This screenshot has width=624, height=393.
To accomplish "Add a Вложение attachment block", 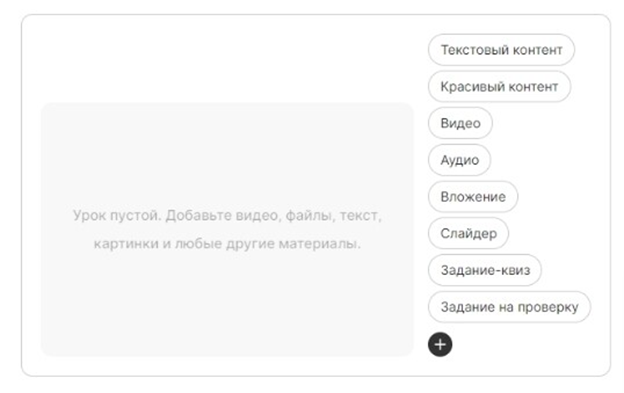I will [x=473, y=196].
